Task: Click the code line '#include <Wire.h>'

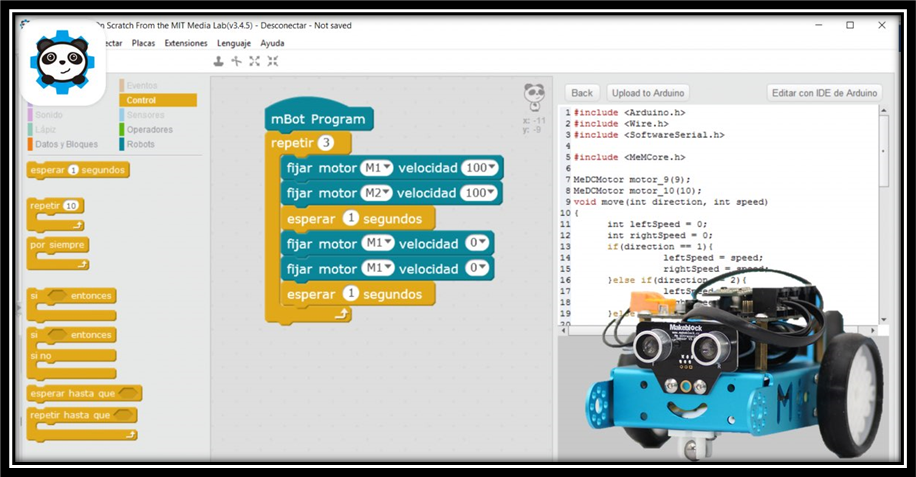Action: [x=621, y=123]
